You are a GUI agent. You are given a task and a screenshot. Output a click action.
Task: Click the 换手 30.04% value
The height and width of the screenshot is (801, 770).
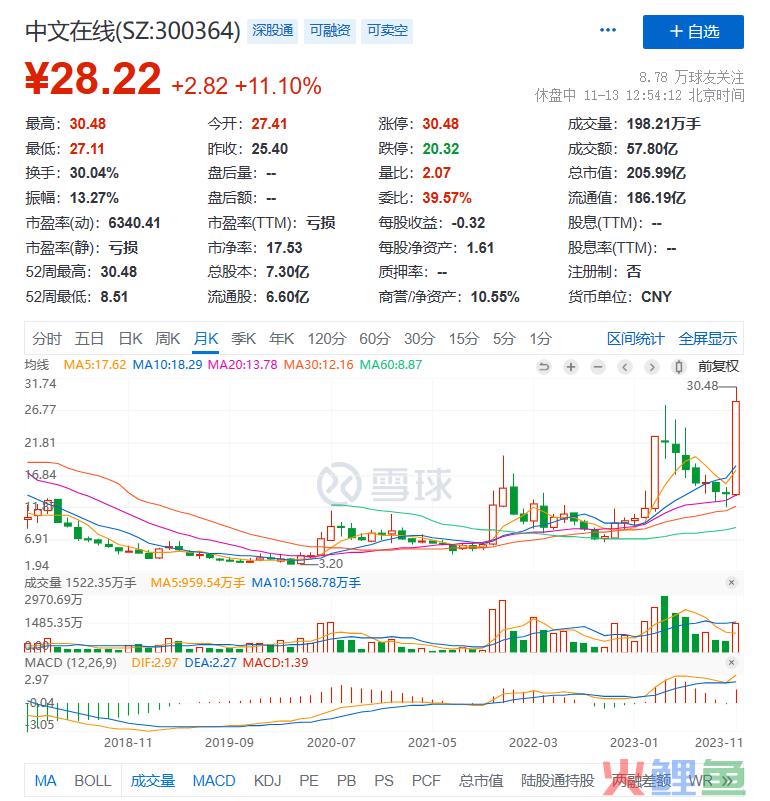94,173
